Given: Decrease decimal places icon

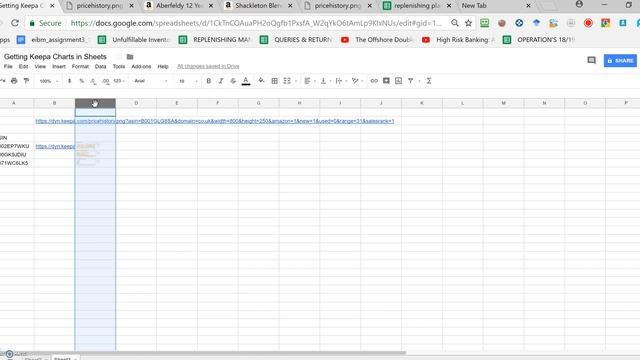Looking at the screenshot, I should [x=93, y=81].
